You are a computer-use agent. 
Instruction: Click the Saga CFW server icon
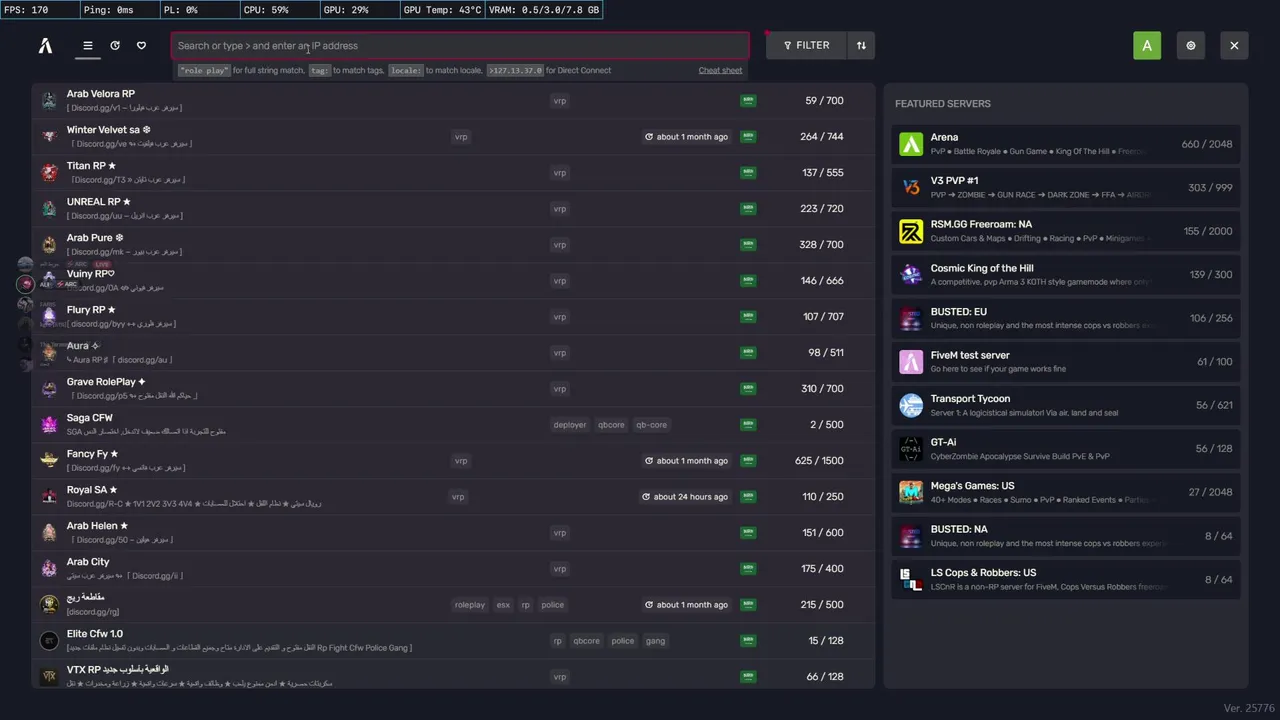click(49, 424)
